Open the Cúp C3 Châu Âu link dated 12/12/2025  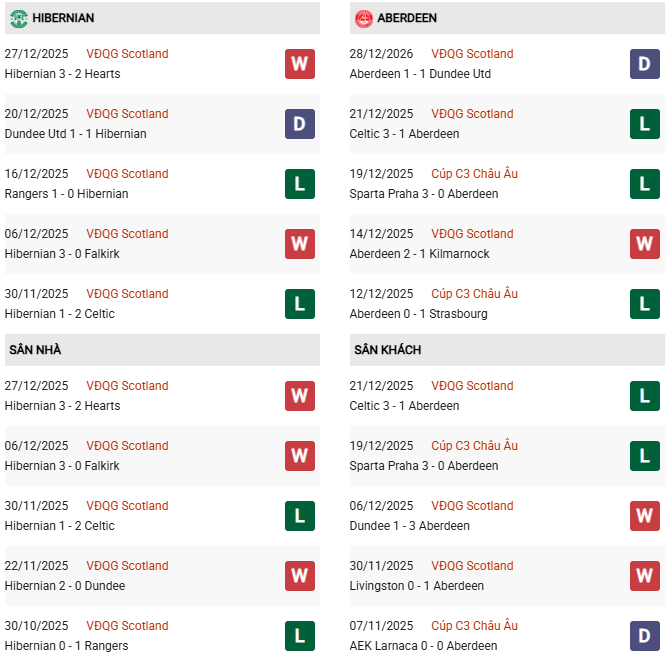point(474,294)
